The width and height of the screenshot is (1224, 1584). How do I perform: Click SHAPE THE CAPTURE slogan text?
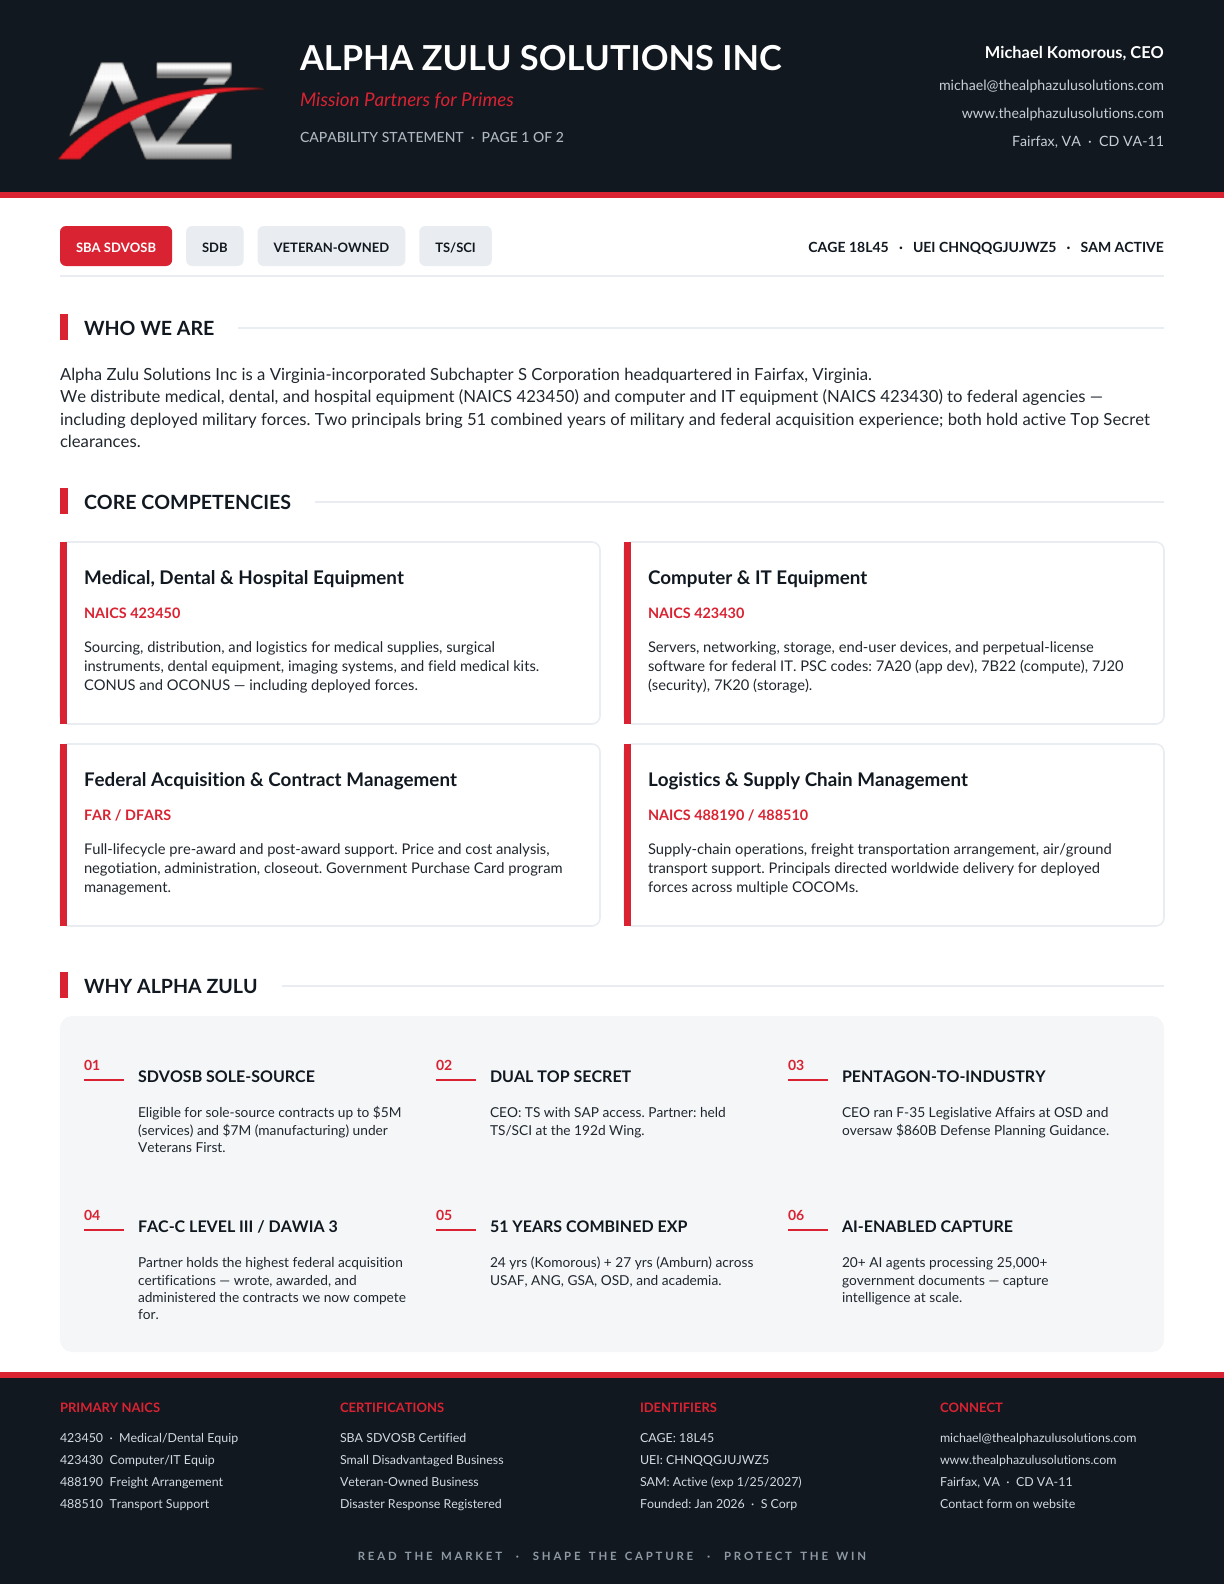pos(613,1556)
